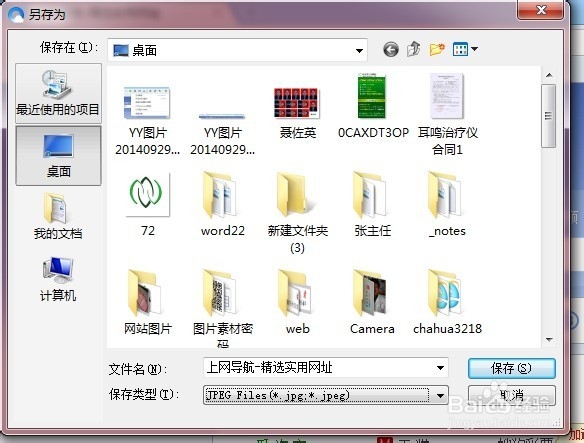The width and height of the screenshot is (584, 443).
Task: Open the view menu icon
Action: coord(465,49)
